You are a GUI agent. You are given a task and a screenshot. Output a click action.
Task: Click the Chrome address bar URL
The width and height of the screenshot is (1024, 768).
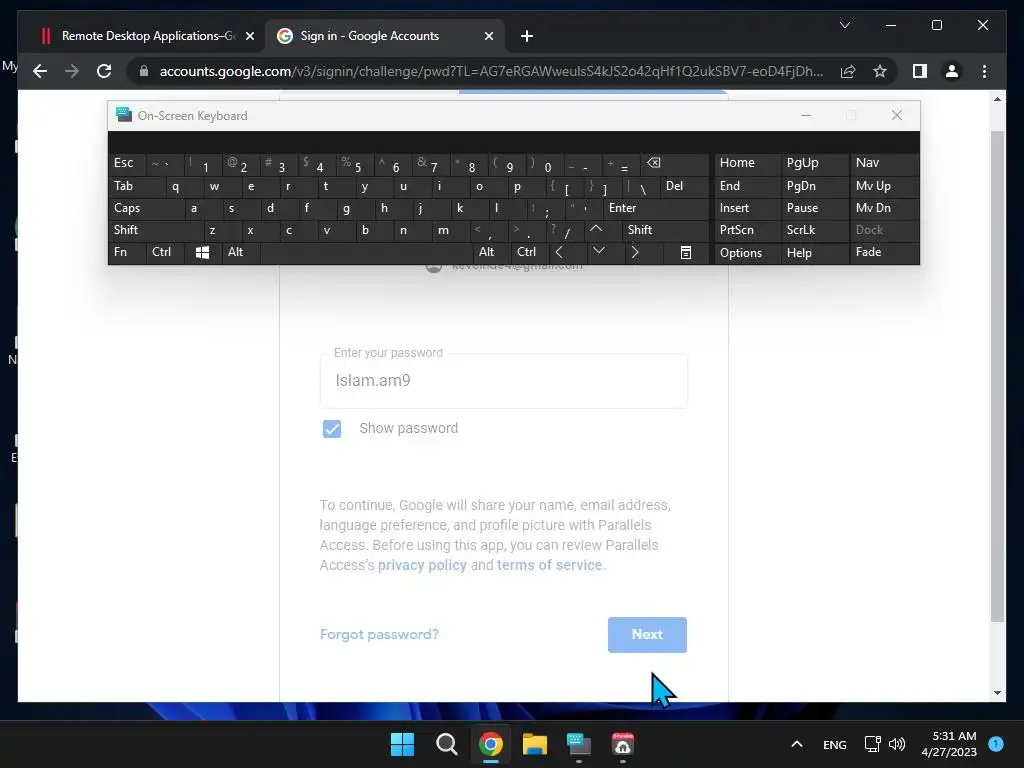point(491,71)
